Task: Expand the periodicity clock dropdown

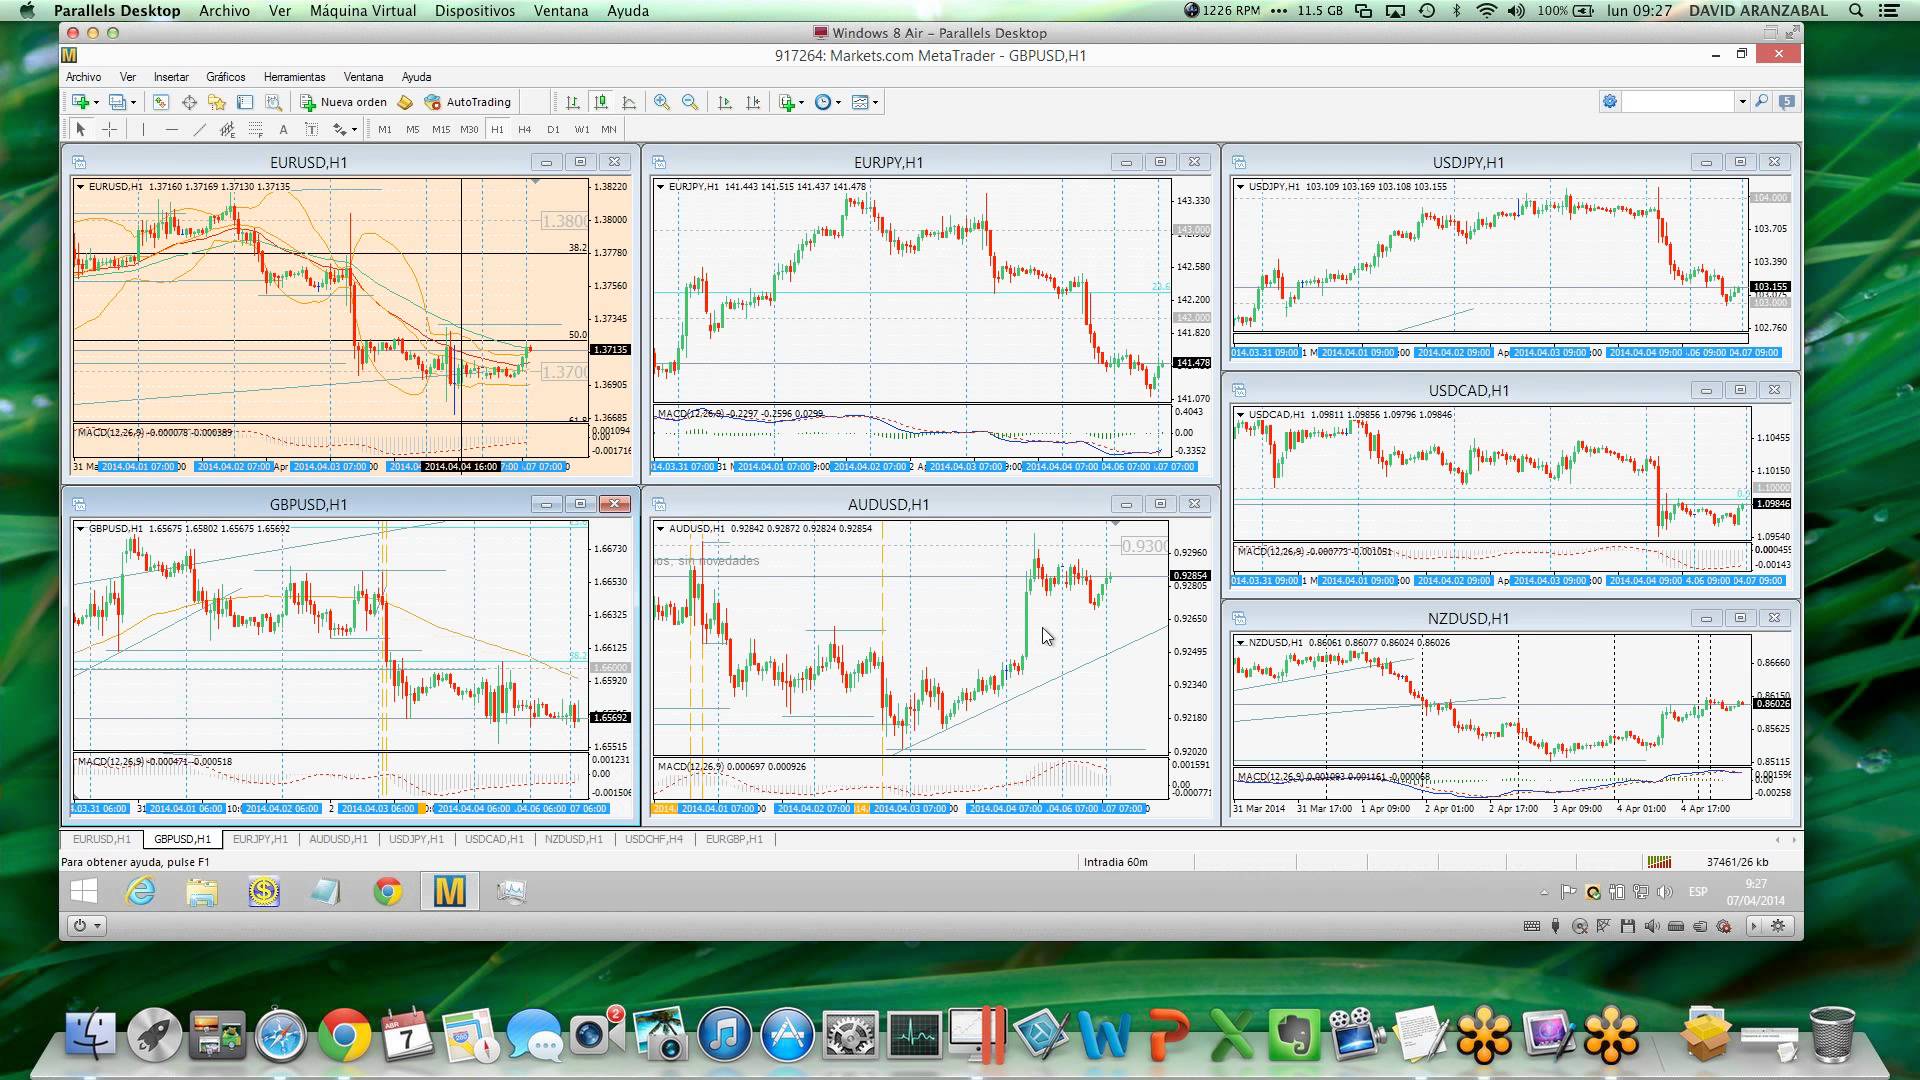Action: [x=838, y=102]
